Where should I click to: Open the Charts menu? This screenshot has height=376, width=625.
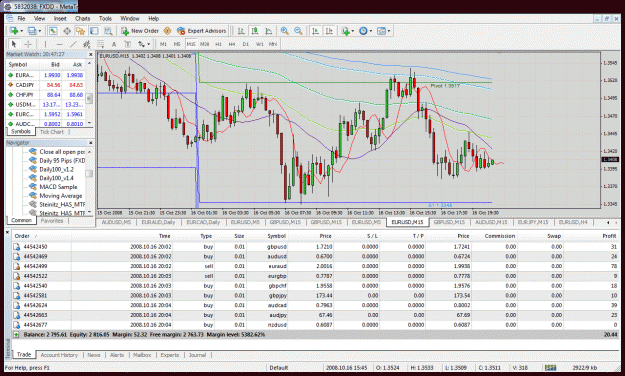click(x=83, y=18)
